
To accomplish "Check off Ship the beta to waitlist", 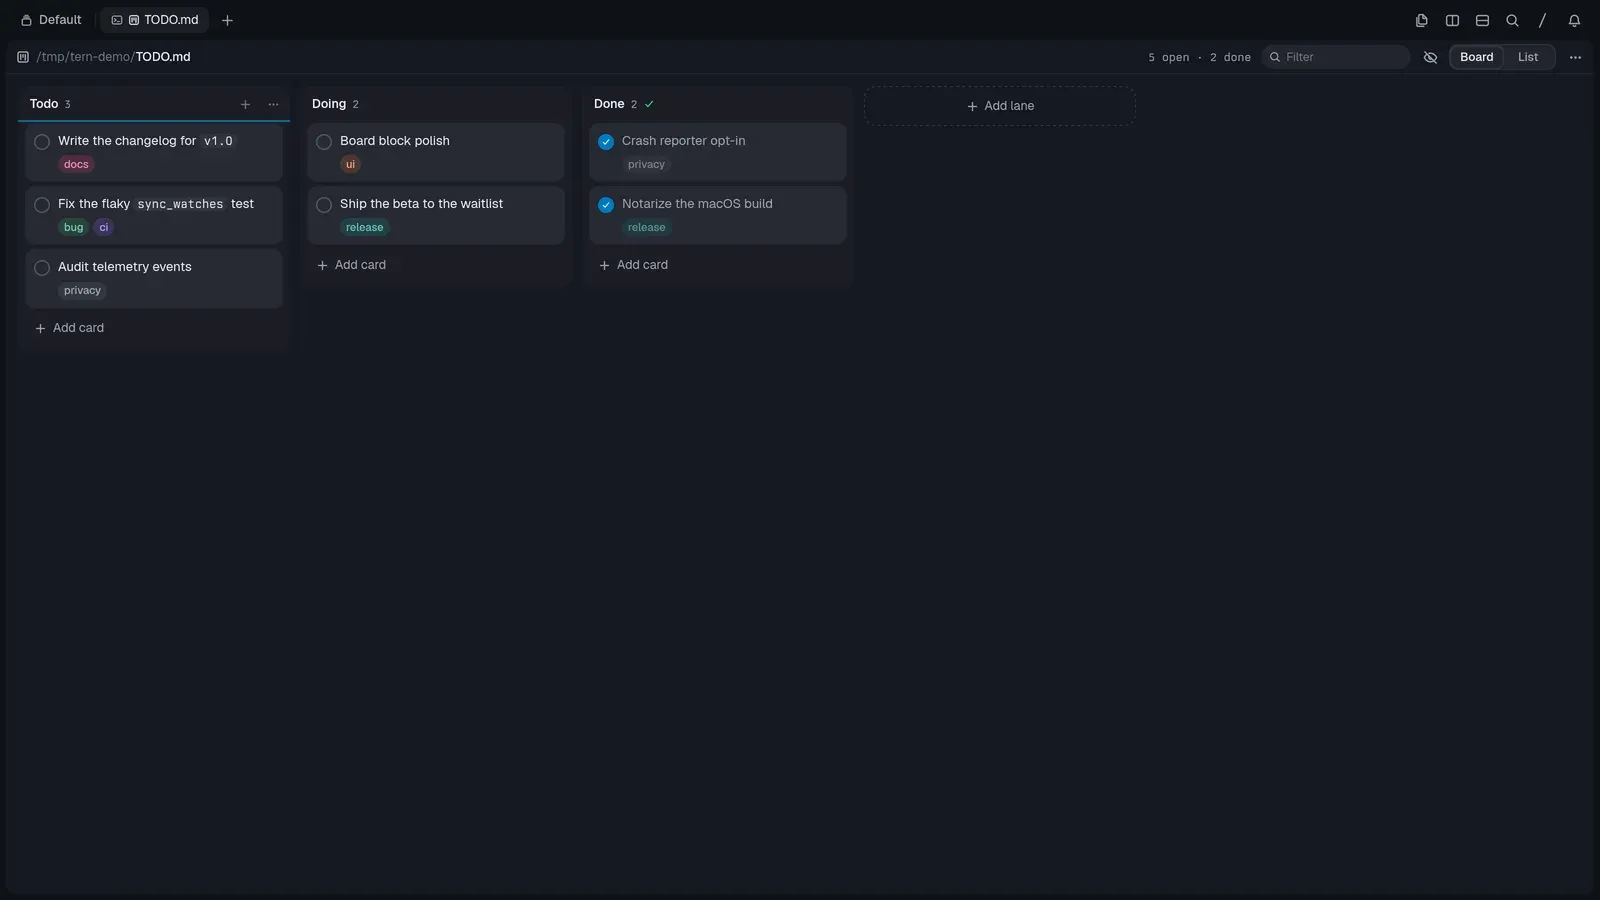I will 324,205.
